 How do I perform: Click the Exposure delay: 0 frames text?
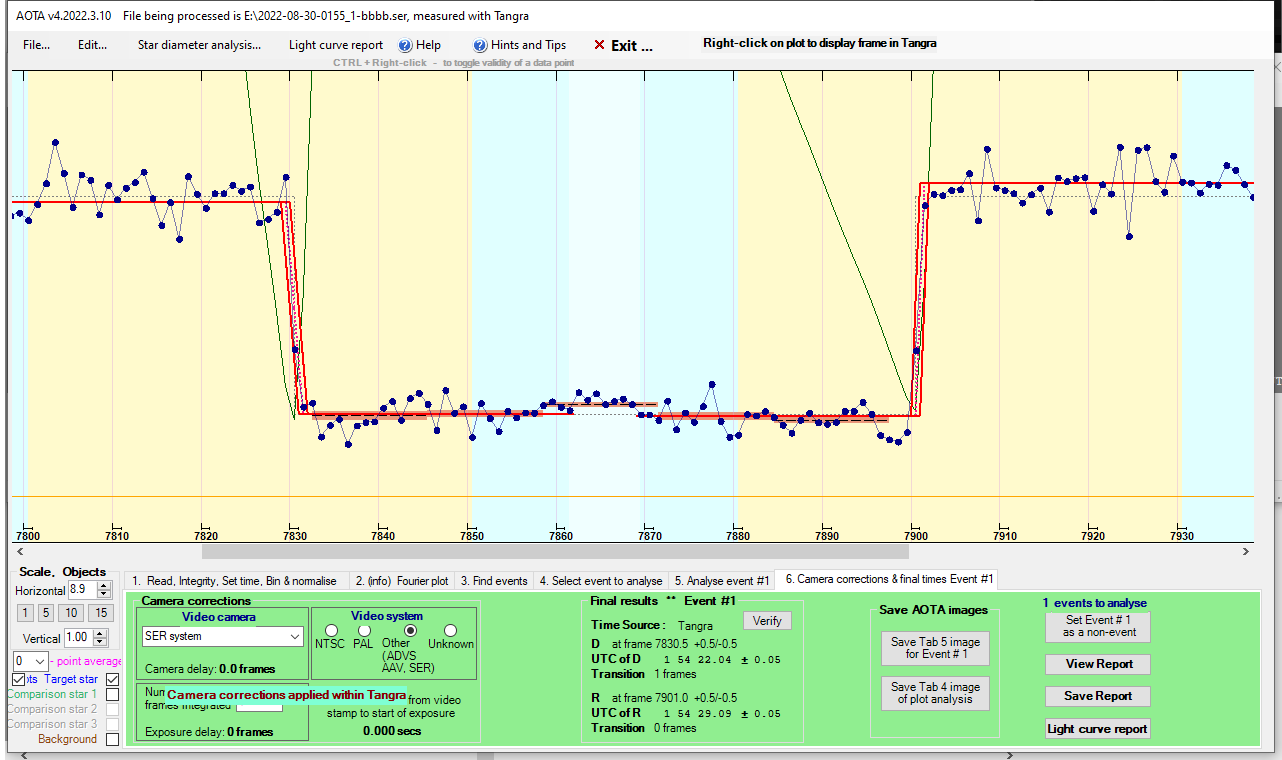pos(209,732)
